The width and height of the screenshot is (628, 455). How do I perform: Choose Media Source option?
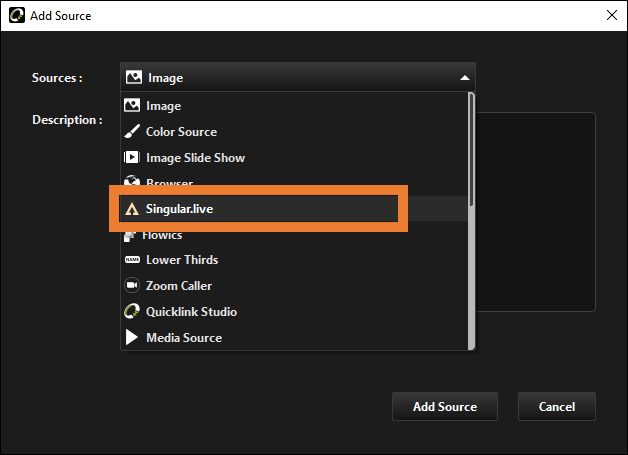(x=294, y=337)
